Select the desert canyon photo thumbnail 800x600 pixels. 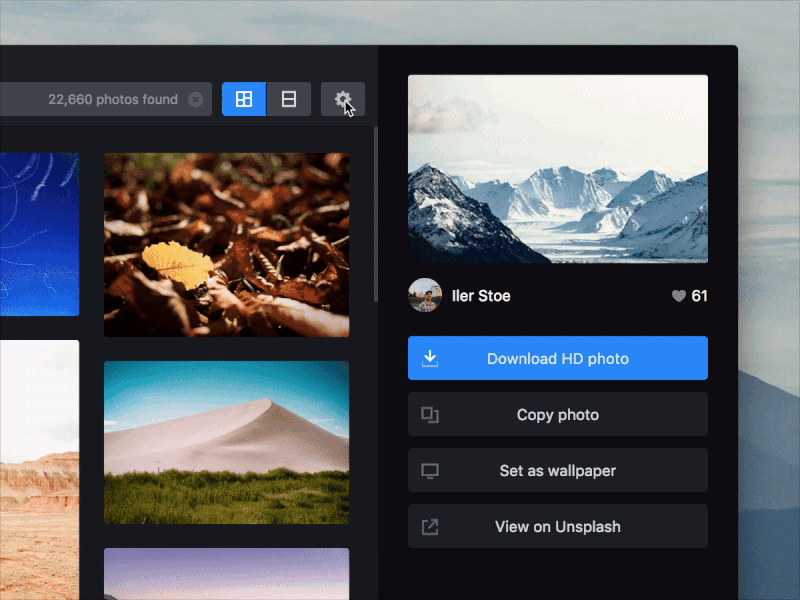click(39, 470)
